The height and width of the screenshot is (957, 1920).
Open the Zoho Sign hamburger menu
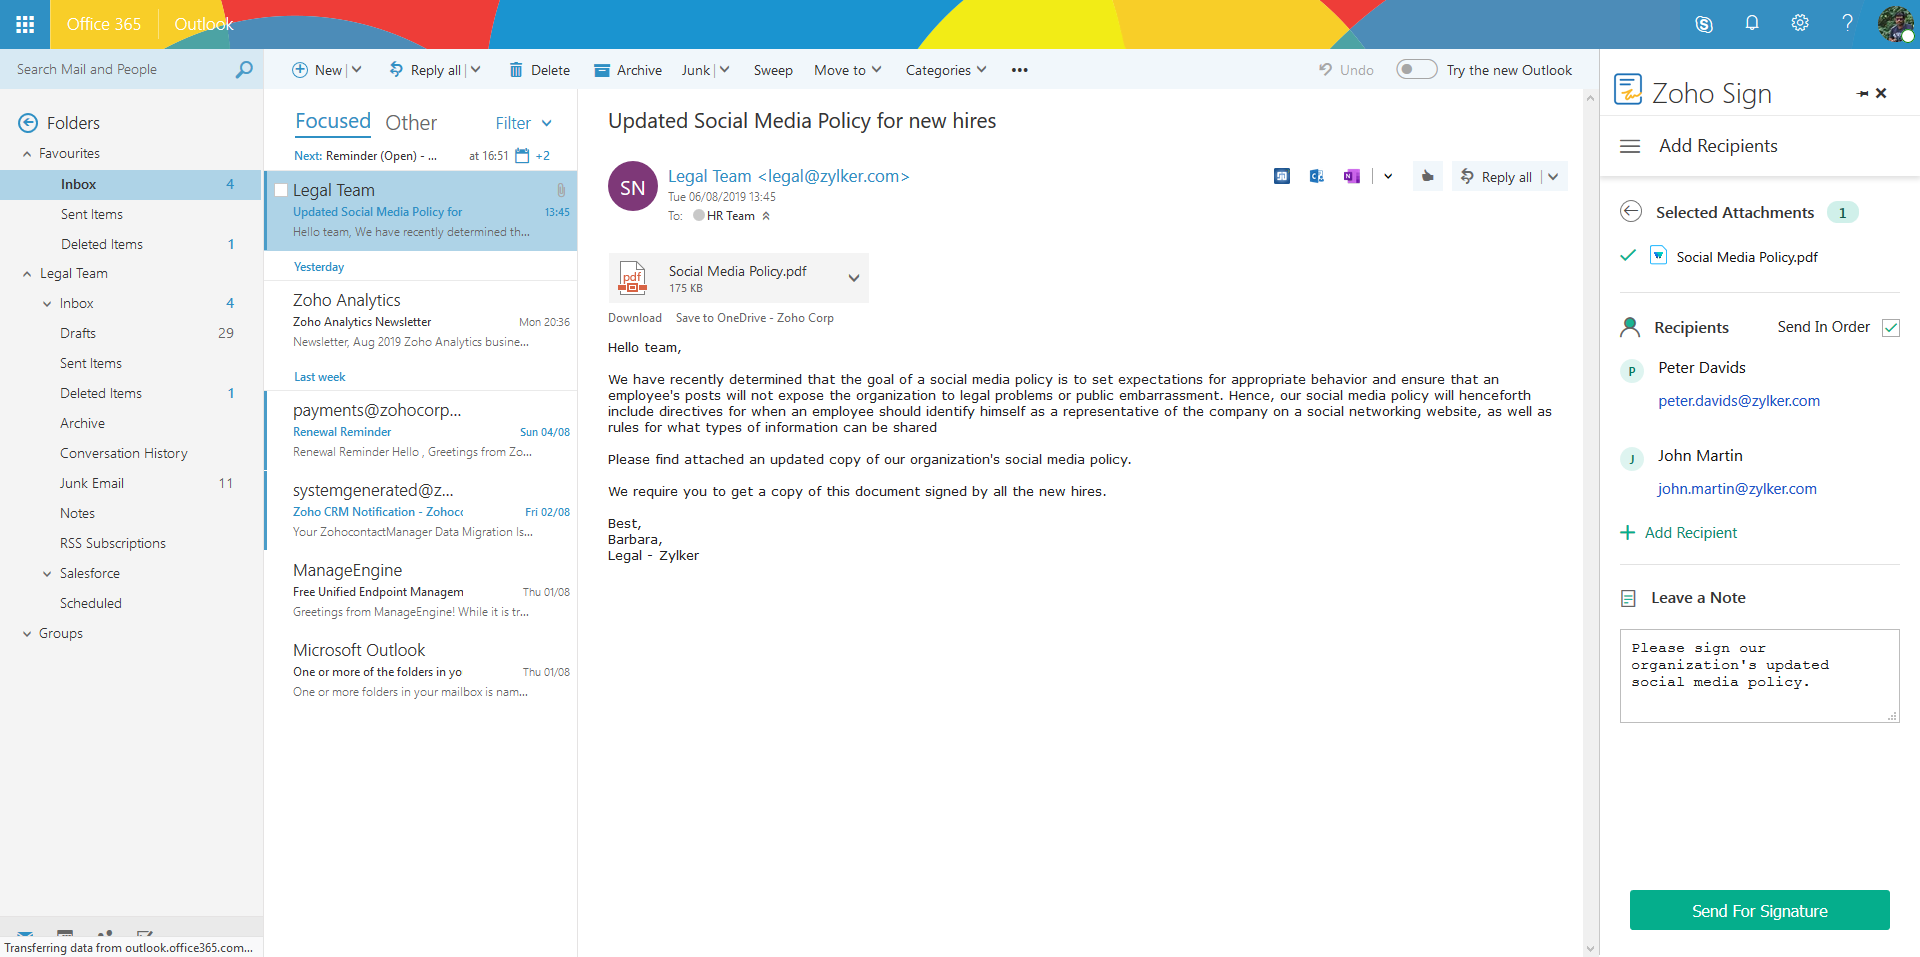(x=1630, y=146)
